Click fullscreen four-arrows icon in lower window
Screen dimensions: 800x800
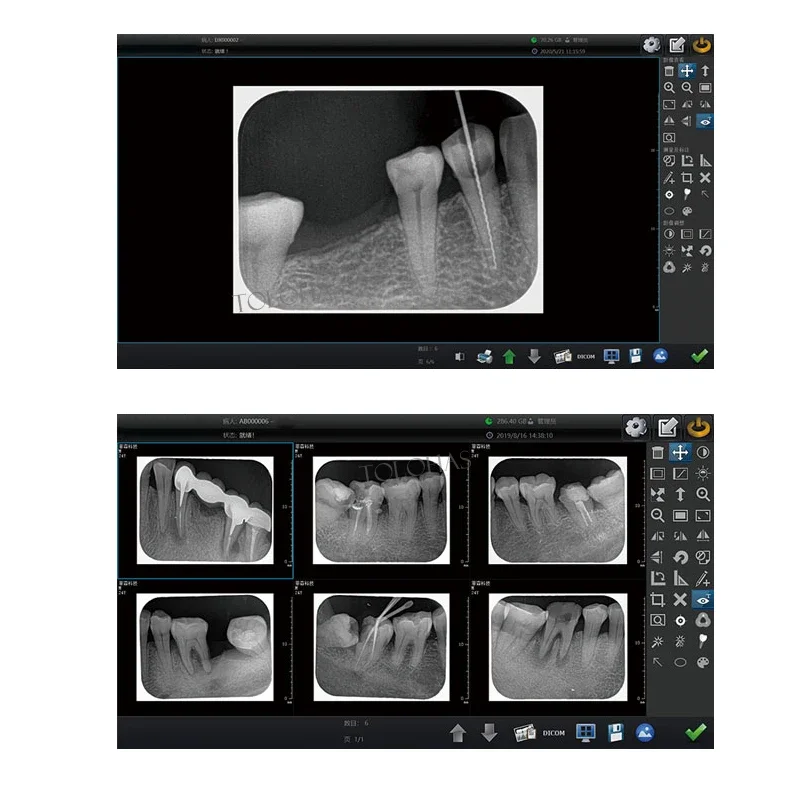tap(658, 494)
